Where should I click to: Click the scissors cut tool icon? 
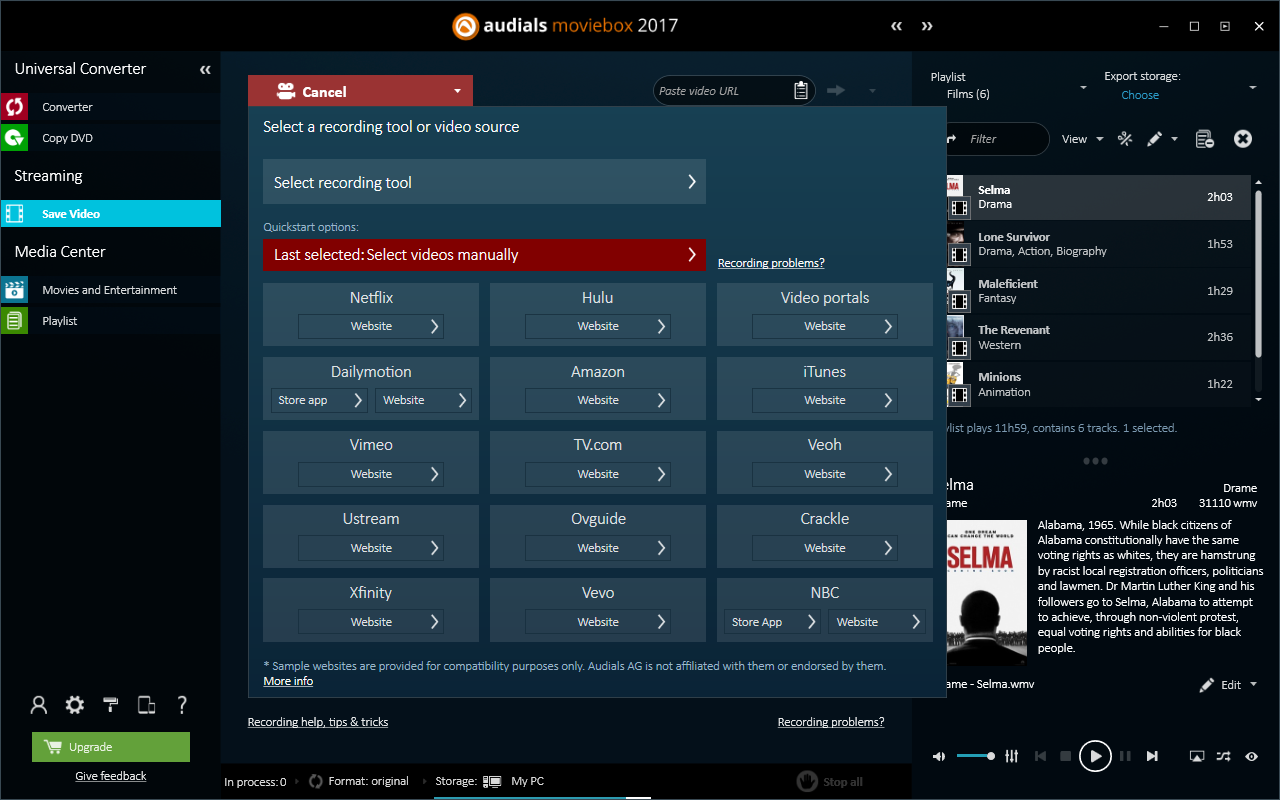[x=1125, y=139]
